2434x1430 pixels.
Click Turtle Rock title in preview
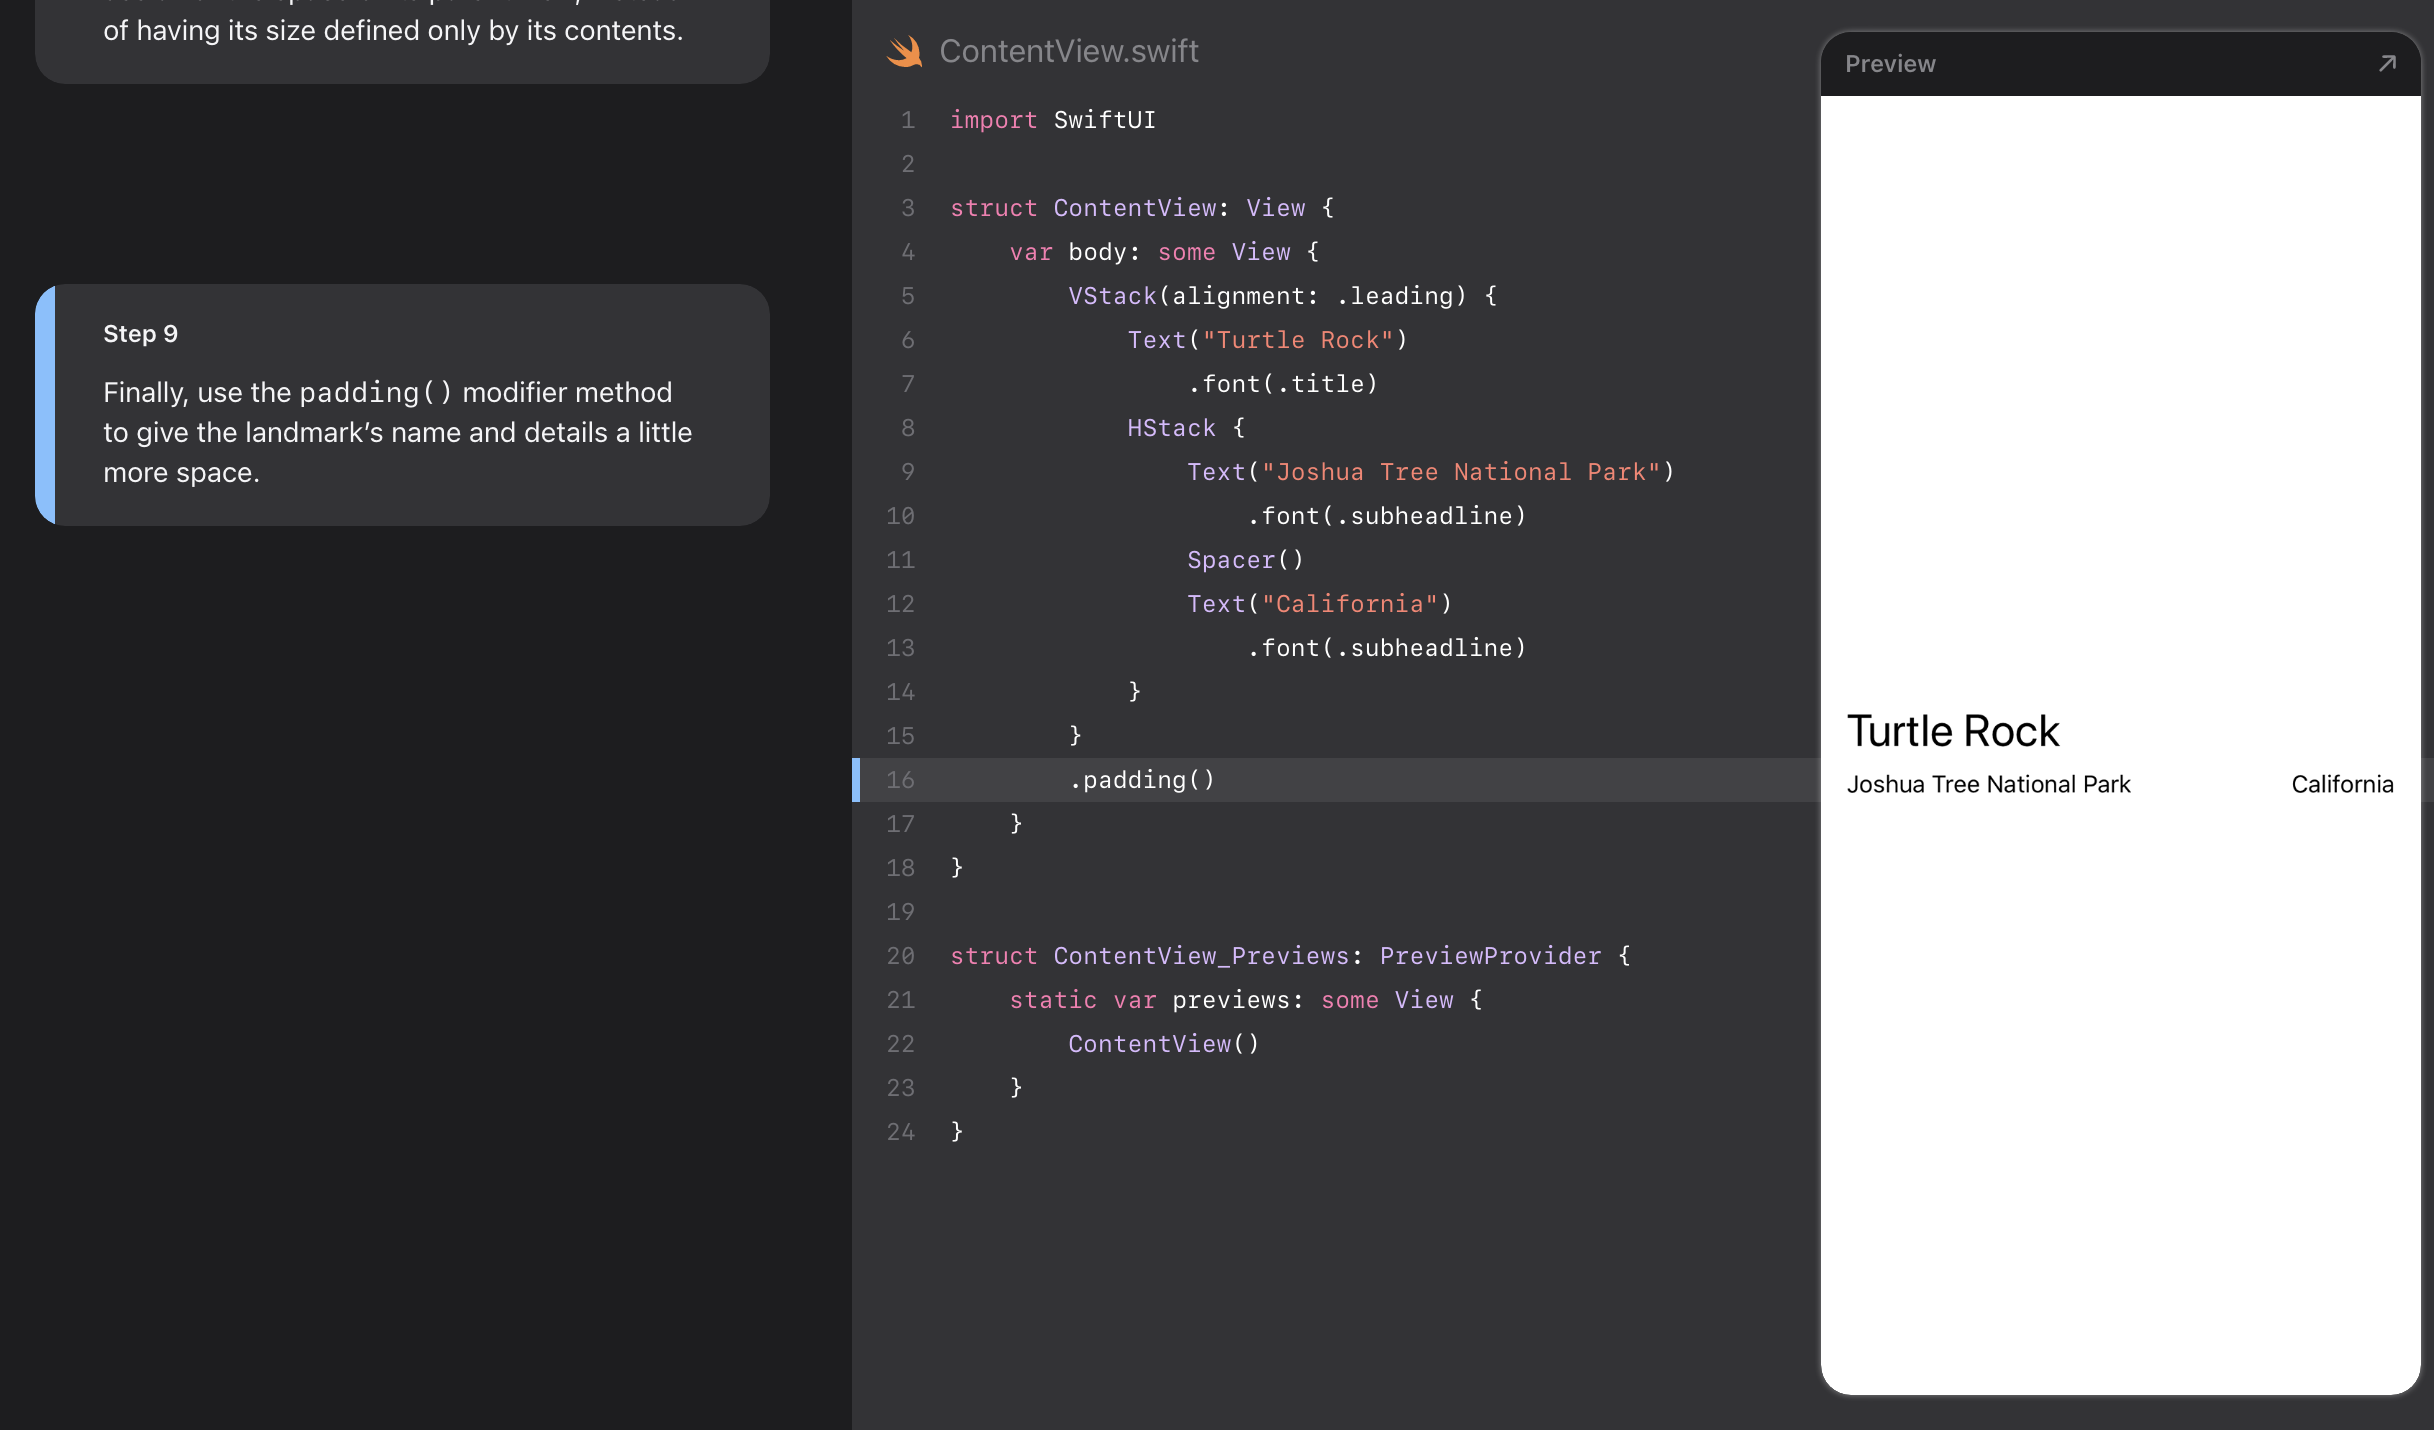point(1952,731)
